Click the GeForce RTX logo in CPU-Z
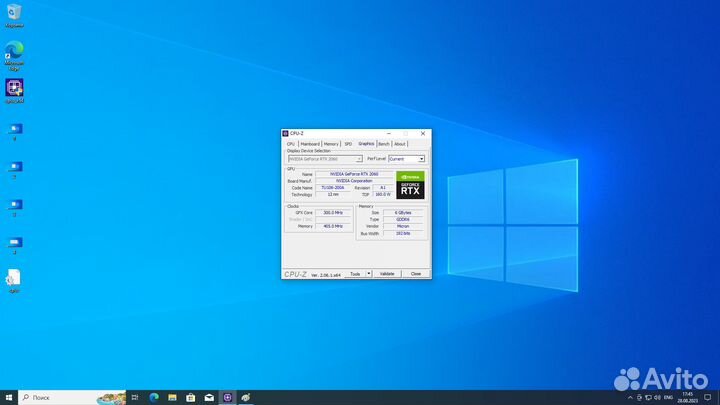This screenshot has height=405, width=720. [410, 185]
